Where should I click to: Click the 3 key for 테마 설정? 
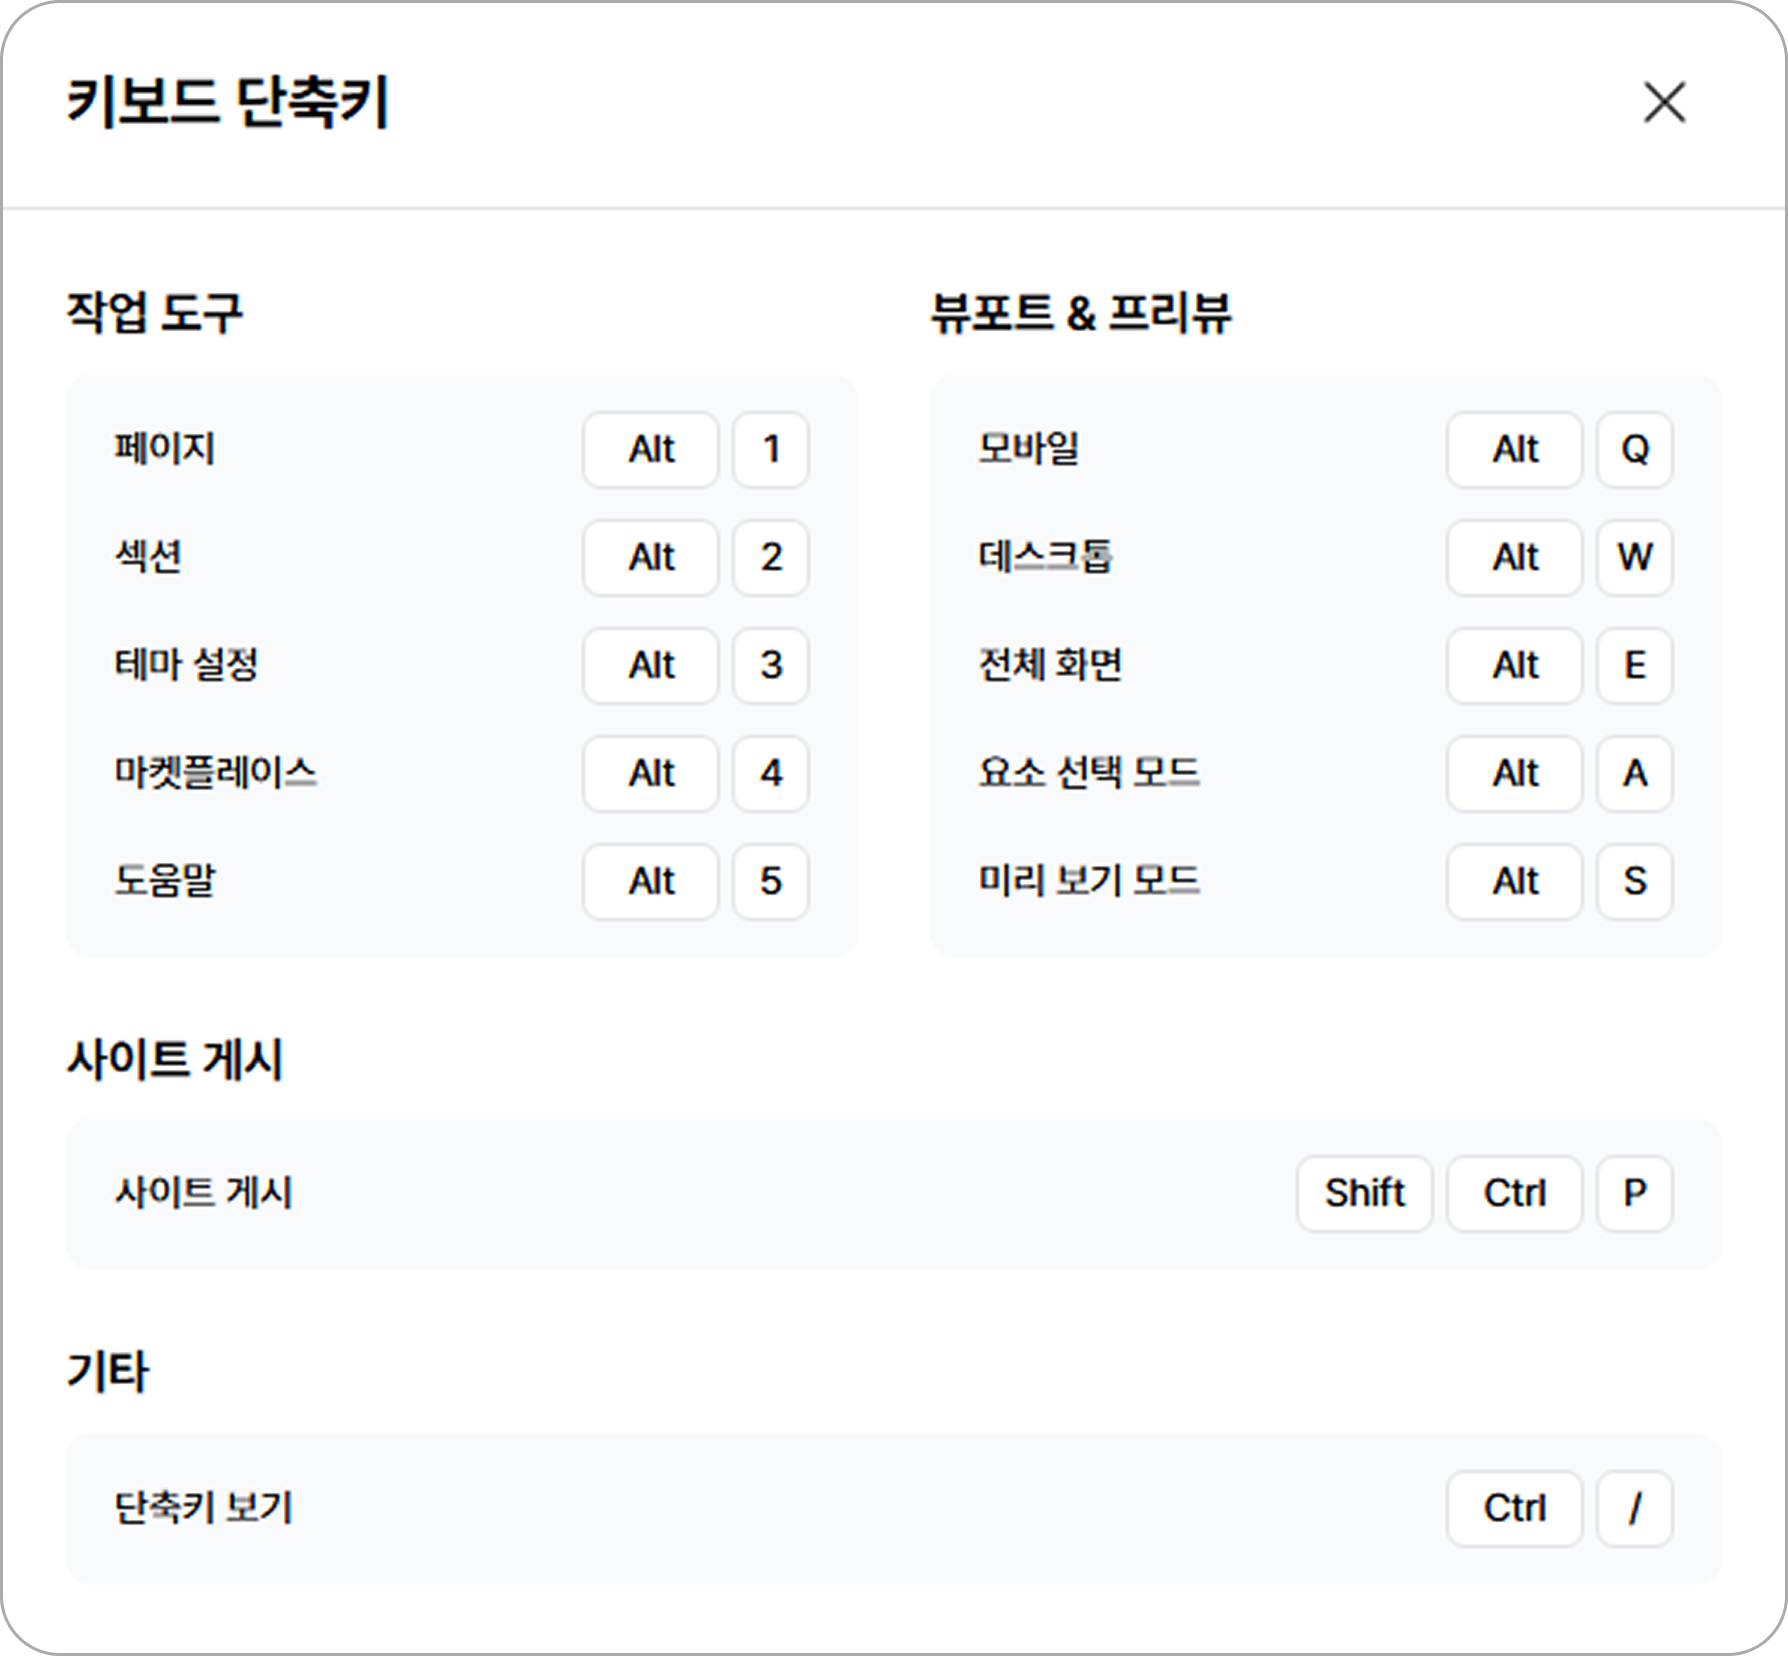(x=770, y=666)
